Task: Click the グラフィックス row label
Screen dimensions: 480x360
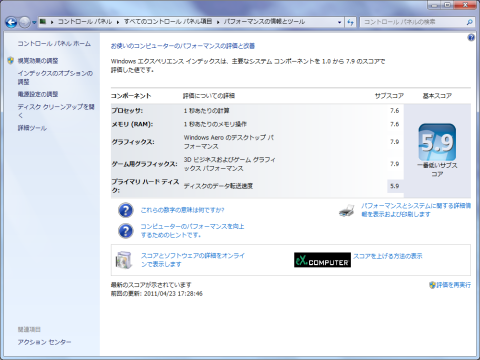Action: coord(133,142)
